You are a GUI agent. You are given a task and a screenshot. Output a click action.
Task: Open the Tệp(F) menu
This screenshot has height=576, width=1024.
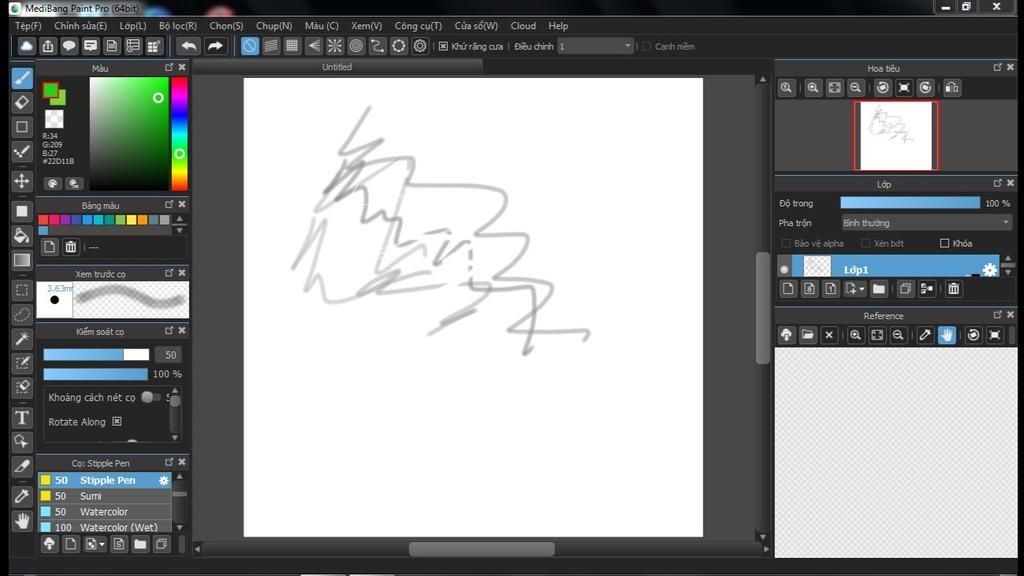[27, 26]
